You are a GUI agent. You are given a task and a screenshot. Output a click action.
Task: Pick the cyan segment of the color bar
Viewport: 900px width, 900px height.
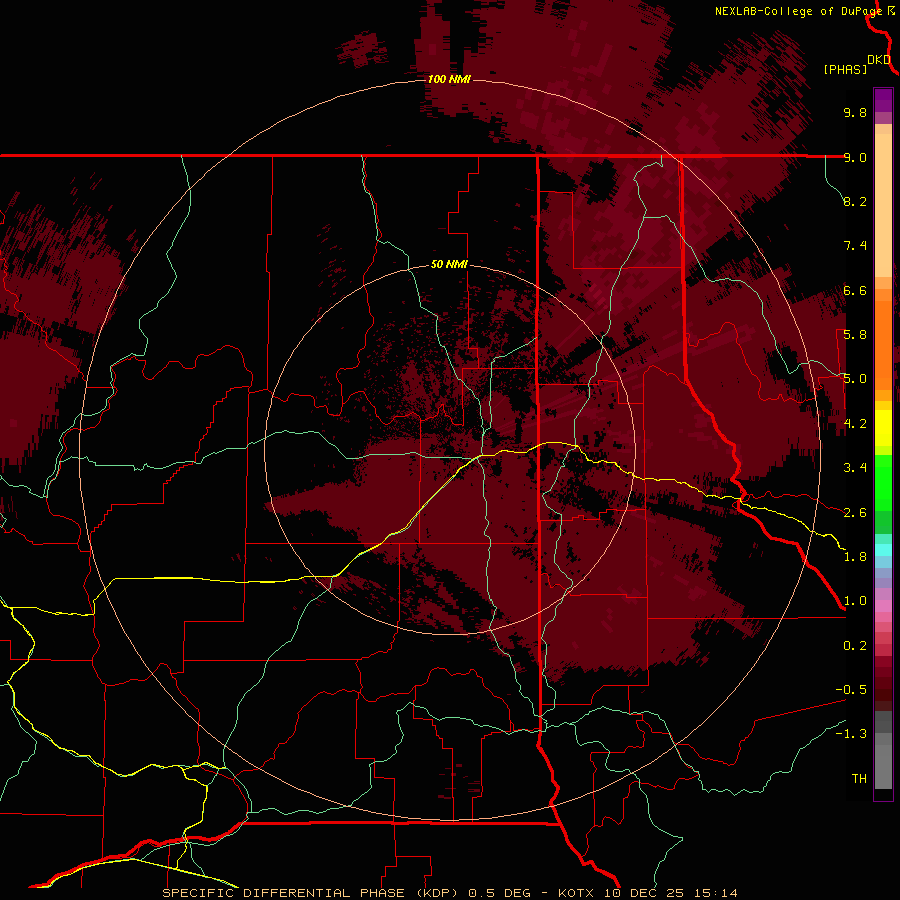click(883, 550)
